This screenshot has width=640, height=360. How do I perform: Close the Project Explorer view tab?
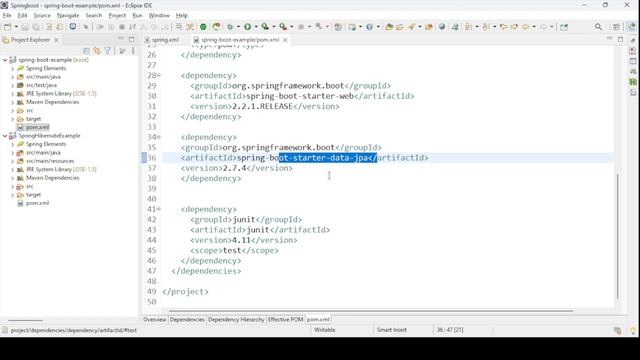point(56,40)
